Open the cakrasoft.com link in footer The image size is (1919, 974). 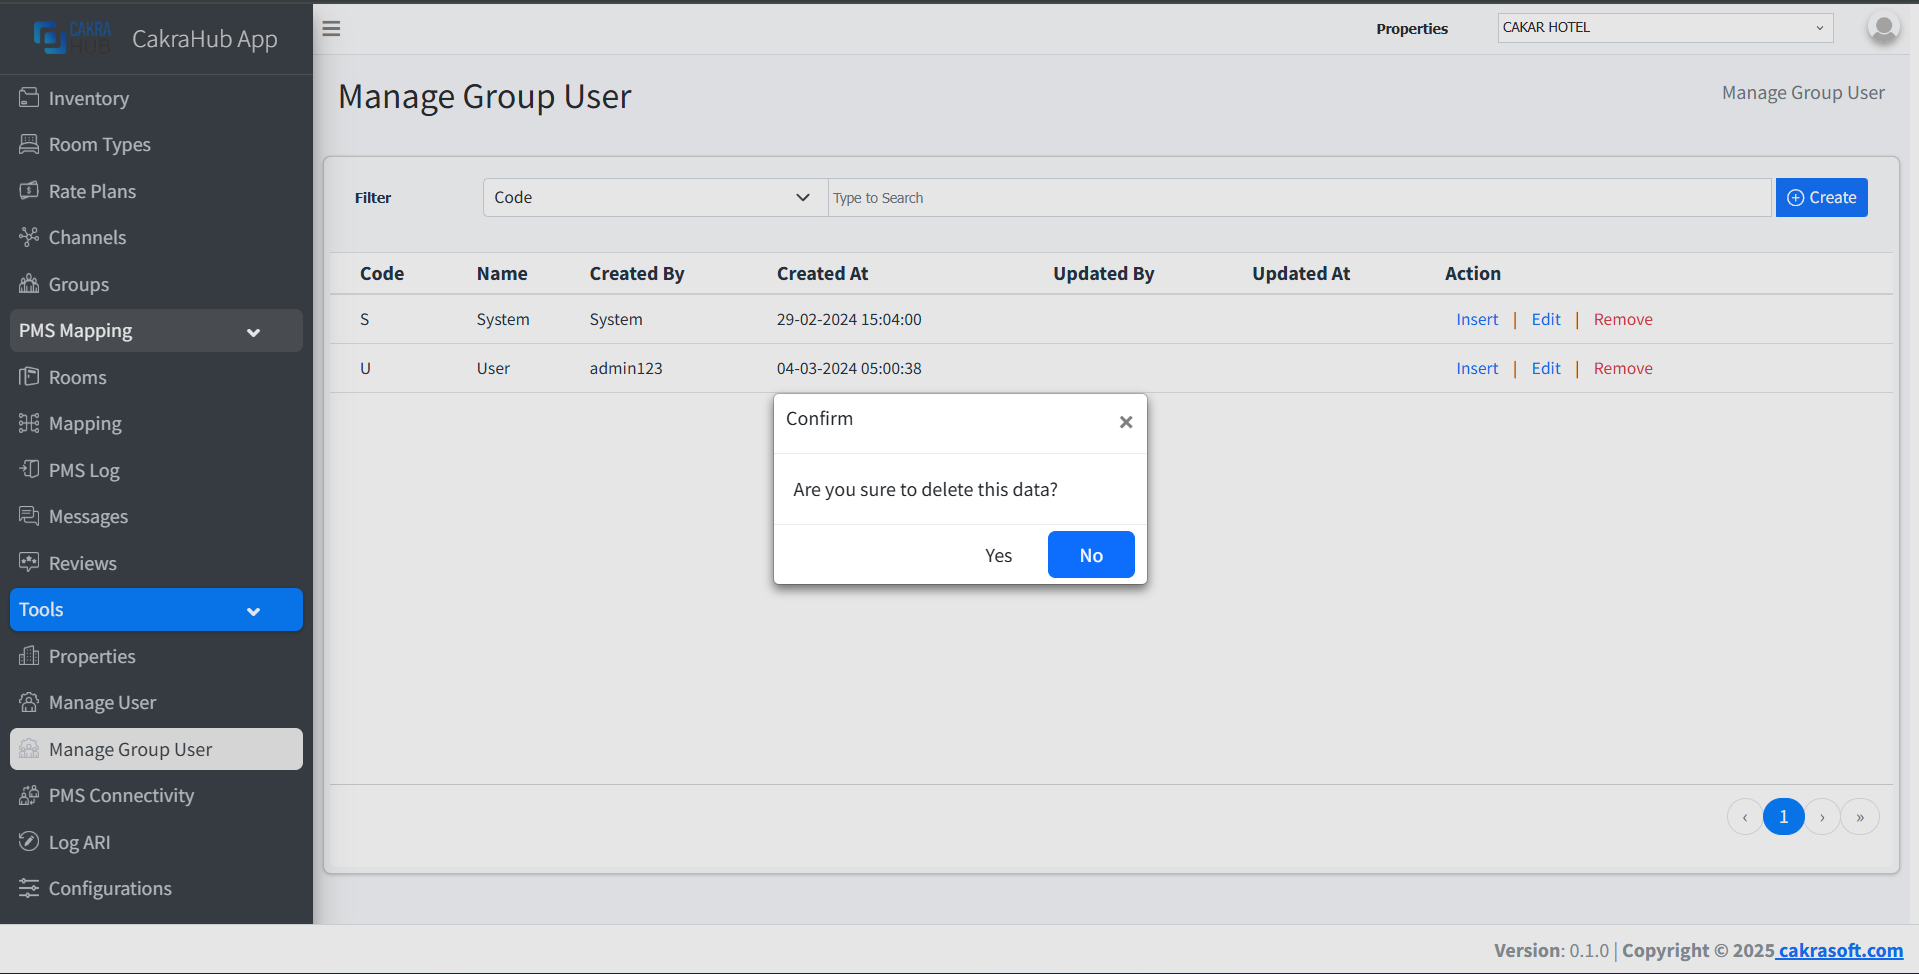(1840, 950)
